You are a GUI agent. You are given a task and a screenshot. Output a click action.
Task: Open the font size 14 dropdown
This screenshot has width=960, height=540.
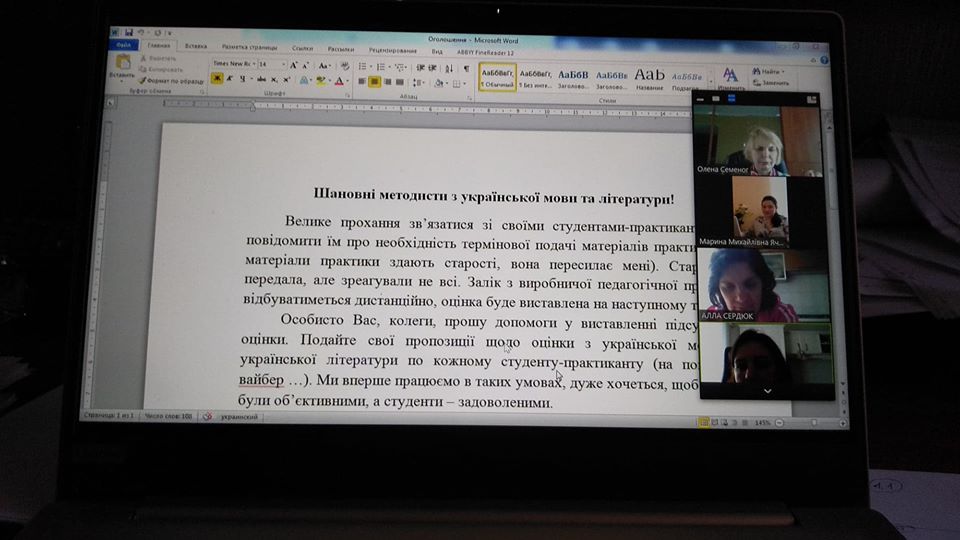point(283,65)
